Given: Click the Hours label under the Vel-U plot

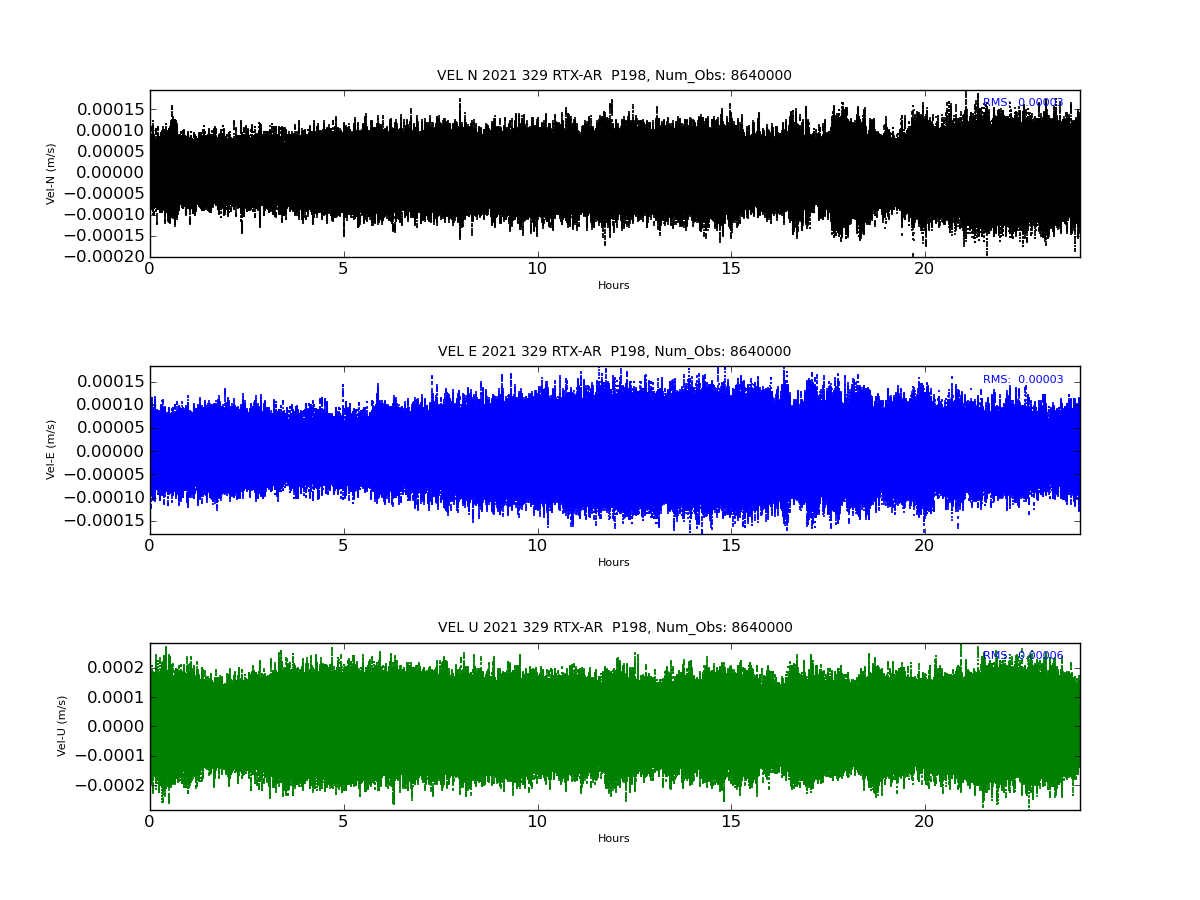Looking at the screenshot, I should pyautogui.click(x=614, y=839).
